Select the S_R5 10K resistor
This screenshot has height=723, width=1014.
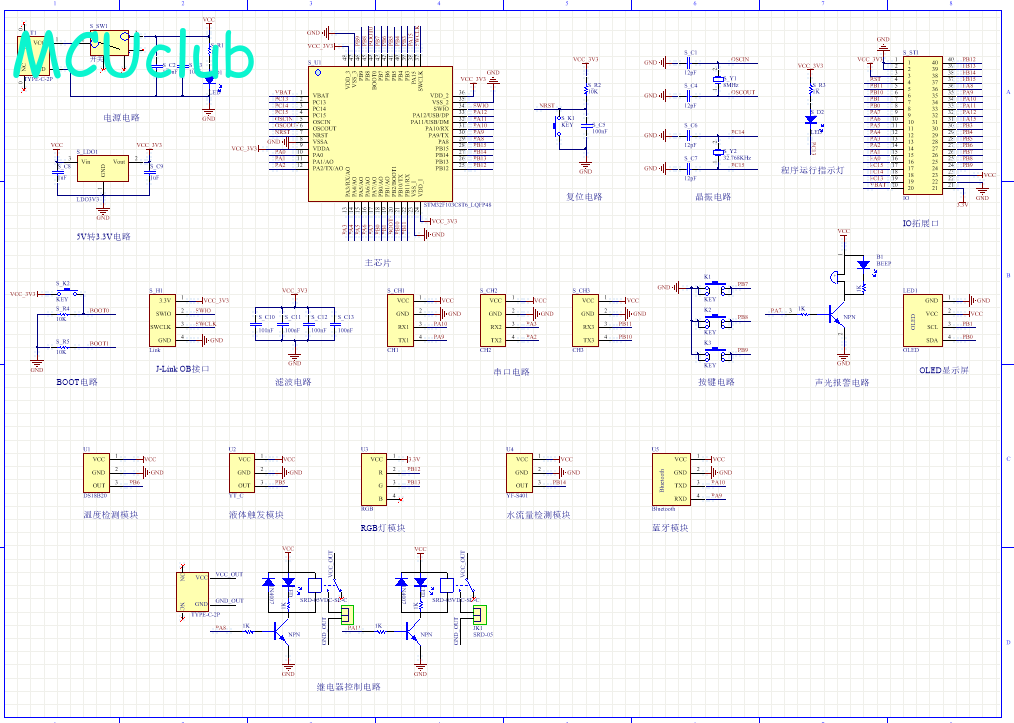click(62, 347)
